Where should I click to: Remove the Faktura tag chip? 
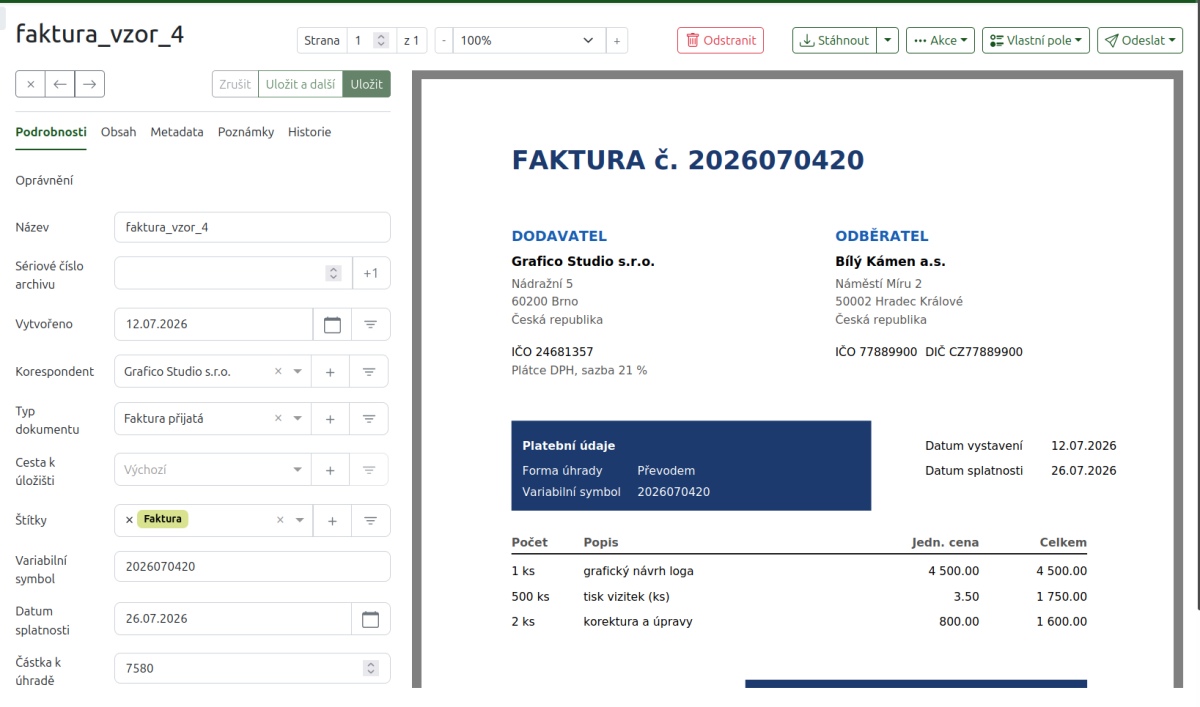[129, 519]
